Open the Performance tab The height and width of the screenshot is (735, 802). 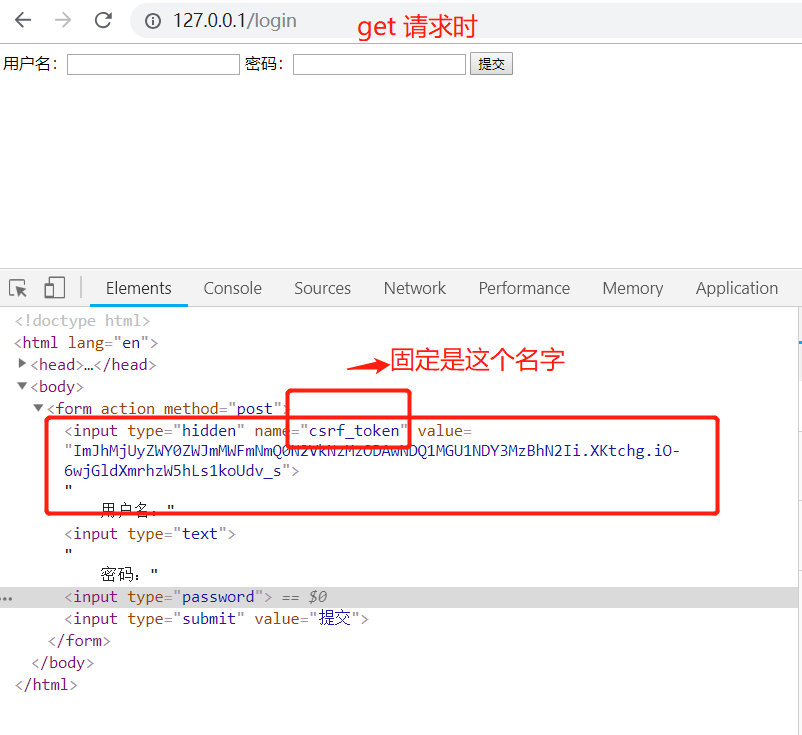click(524, 288)
